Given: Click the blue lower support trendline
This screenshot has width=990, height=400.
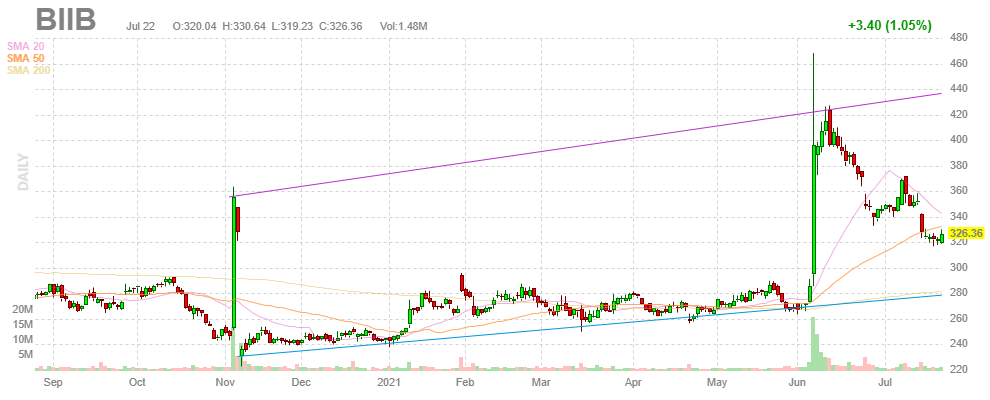Looking at the screenshot, I should click(x=590, y=326).
